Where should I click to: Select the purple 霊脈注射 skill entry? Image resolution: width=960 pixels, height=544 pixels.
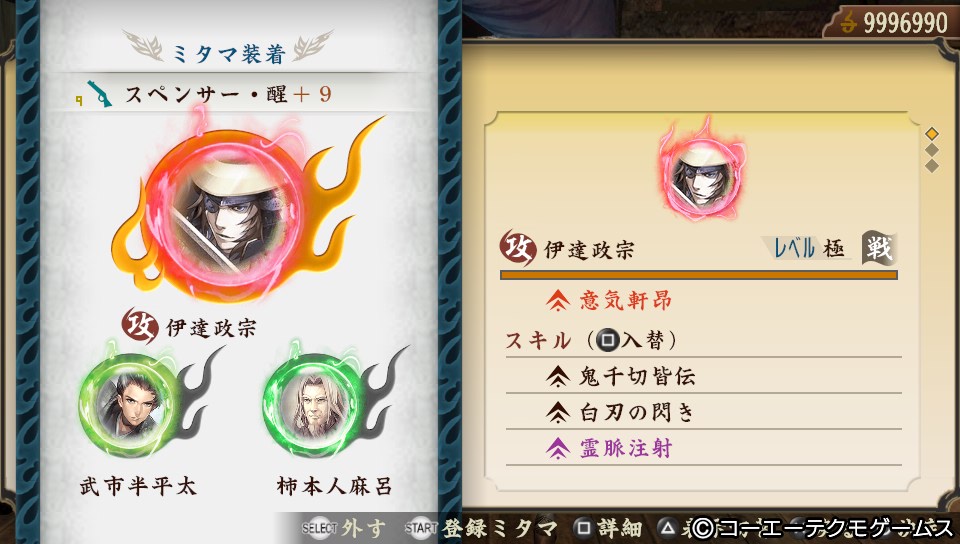coord(704,448)
